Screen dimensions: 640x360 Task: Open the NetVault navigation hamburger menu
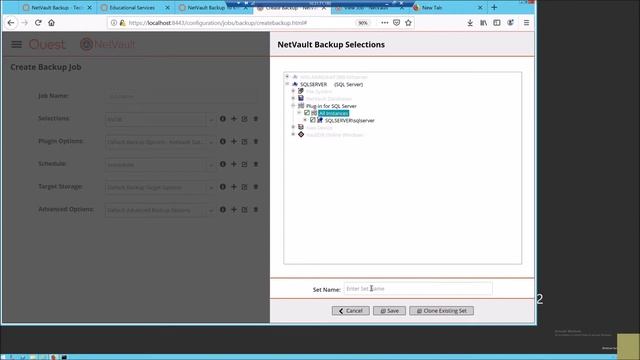click(x=16, y=44)
